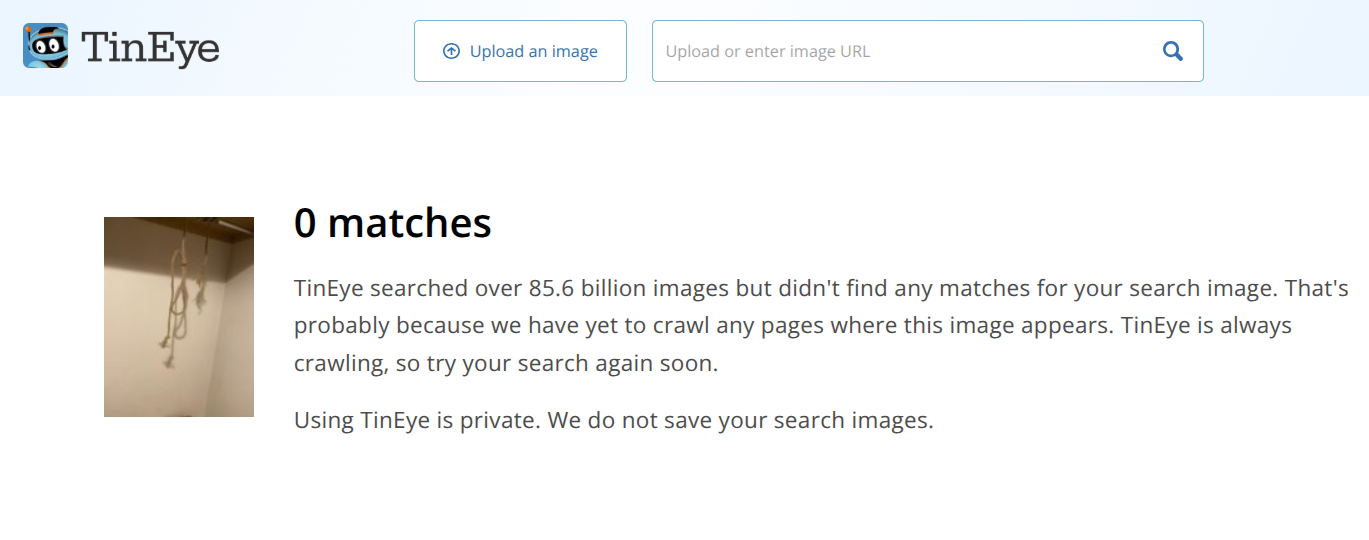
Task: Select the Upload an image button label
Action: [534, 51]
